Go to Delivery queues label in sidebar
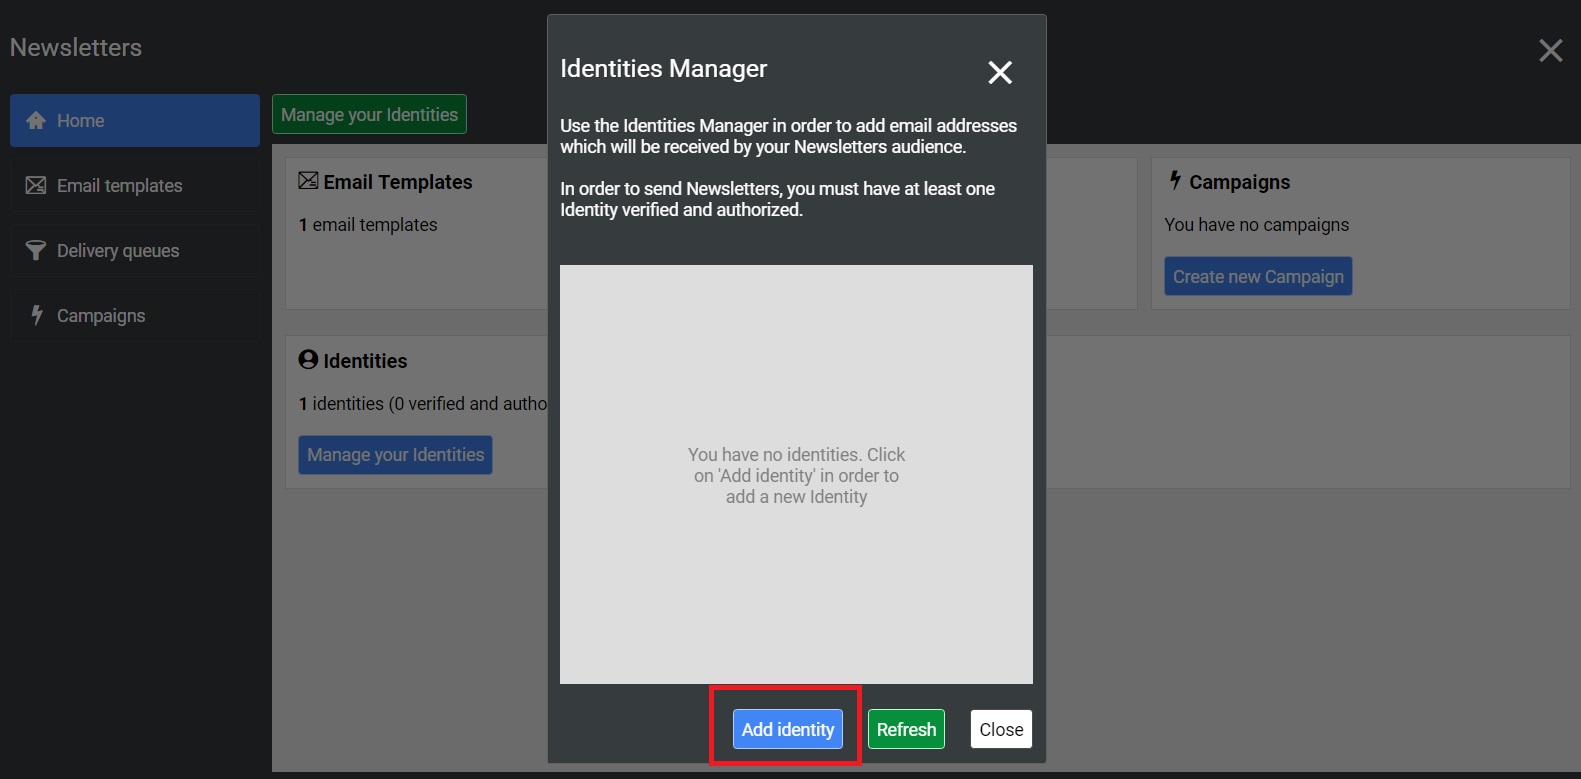Image resolution: width=1581 pixels, height=779 pixels. (118, 251)
